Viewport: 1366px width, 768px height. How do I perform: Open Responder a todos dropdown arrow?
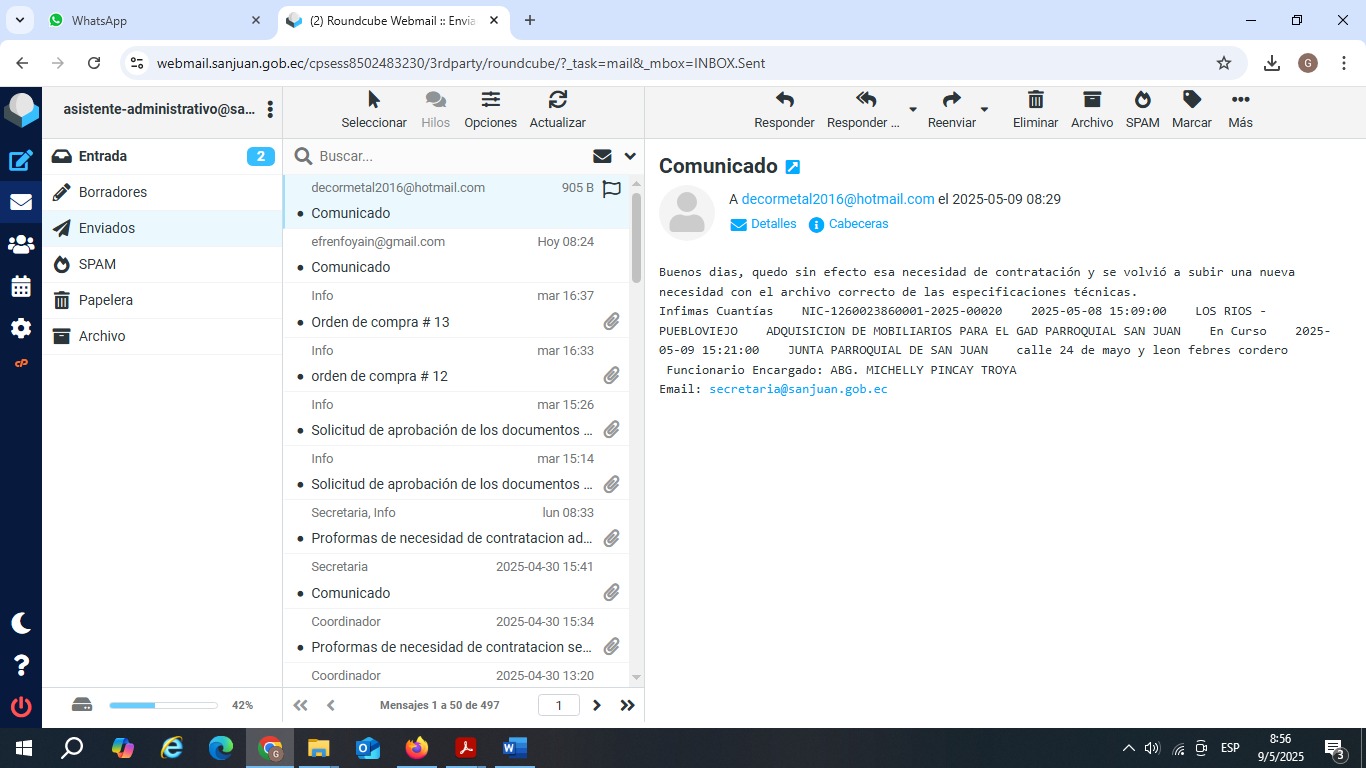(x=912, y=109)
